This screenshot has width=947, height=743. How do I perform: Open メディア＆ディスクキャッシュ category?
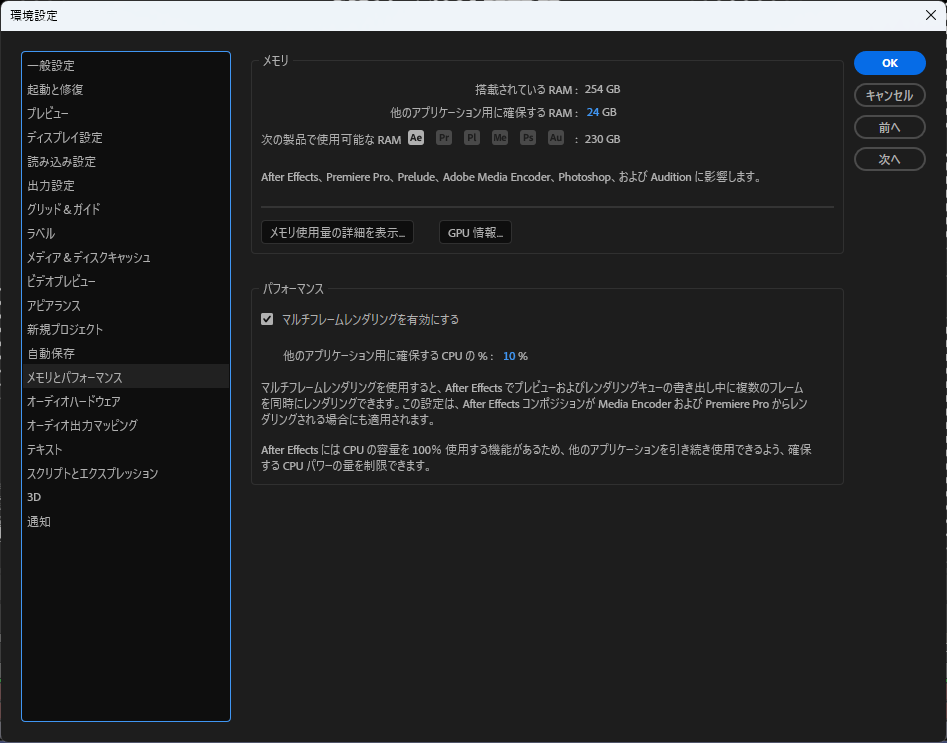[89, 258]
